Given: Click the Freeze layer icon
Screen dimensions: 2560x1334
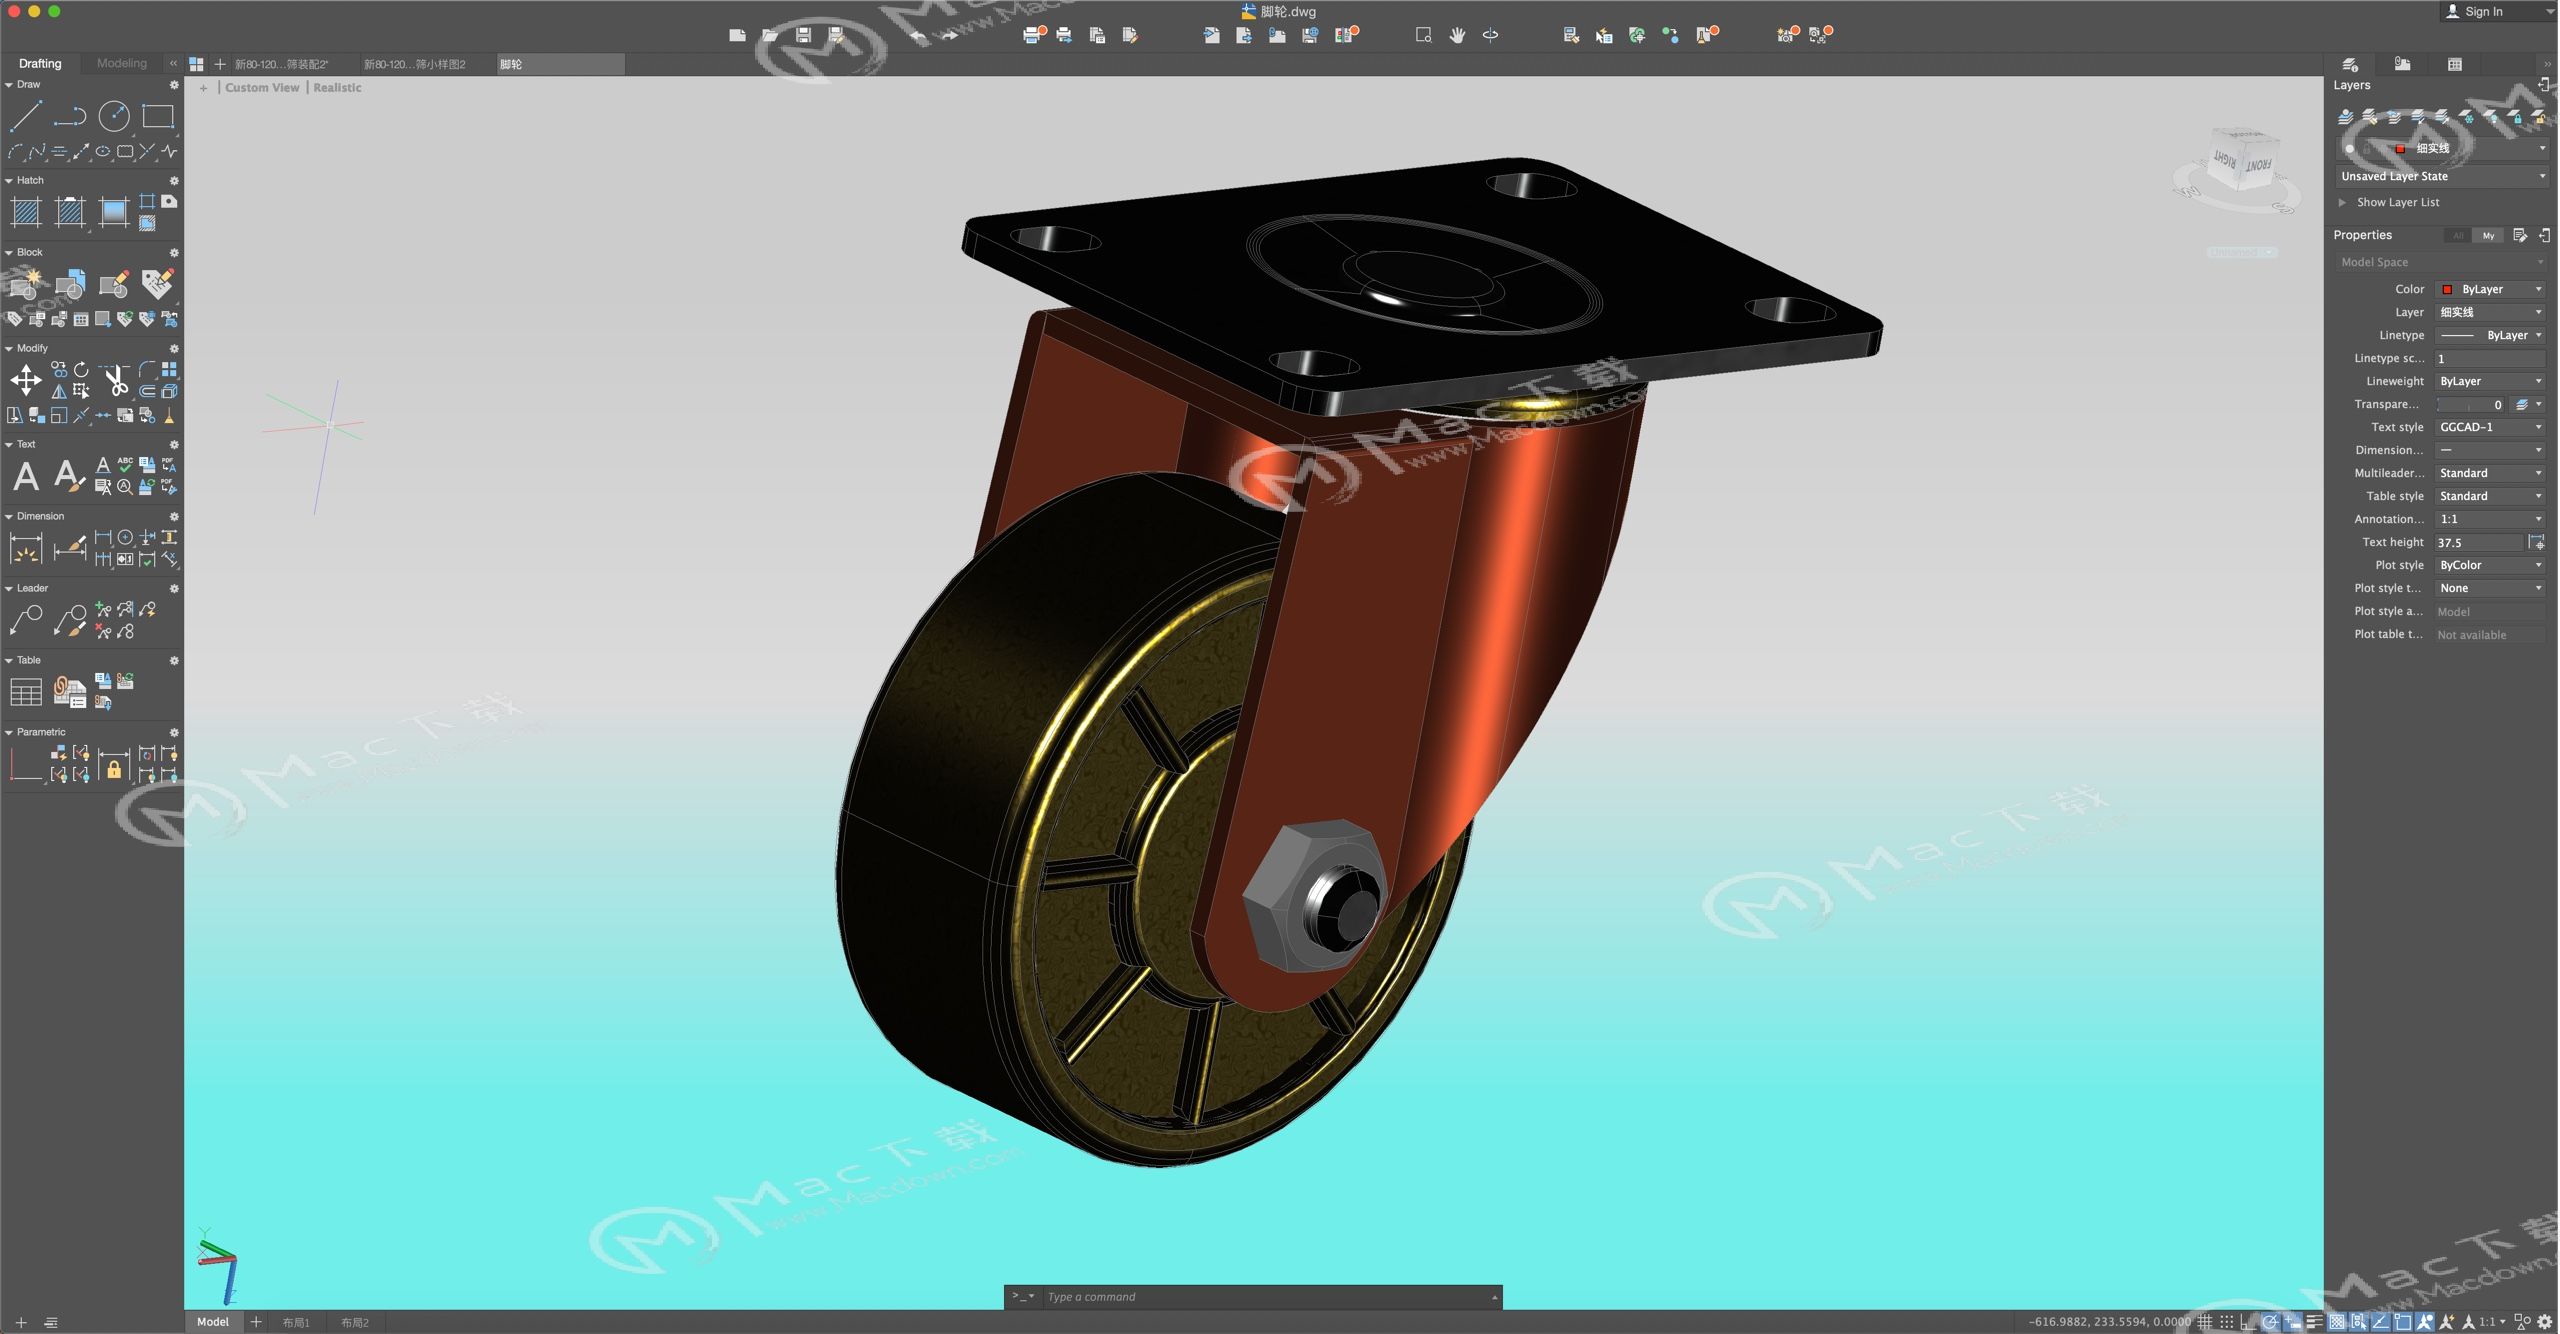Looking at the screenshot, I should coord(2467,117).
